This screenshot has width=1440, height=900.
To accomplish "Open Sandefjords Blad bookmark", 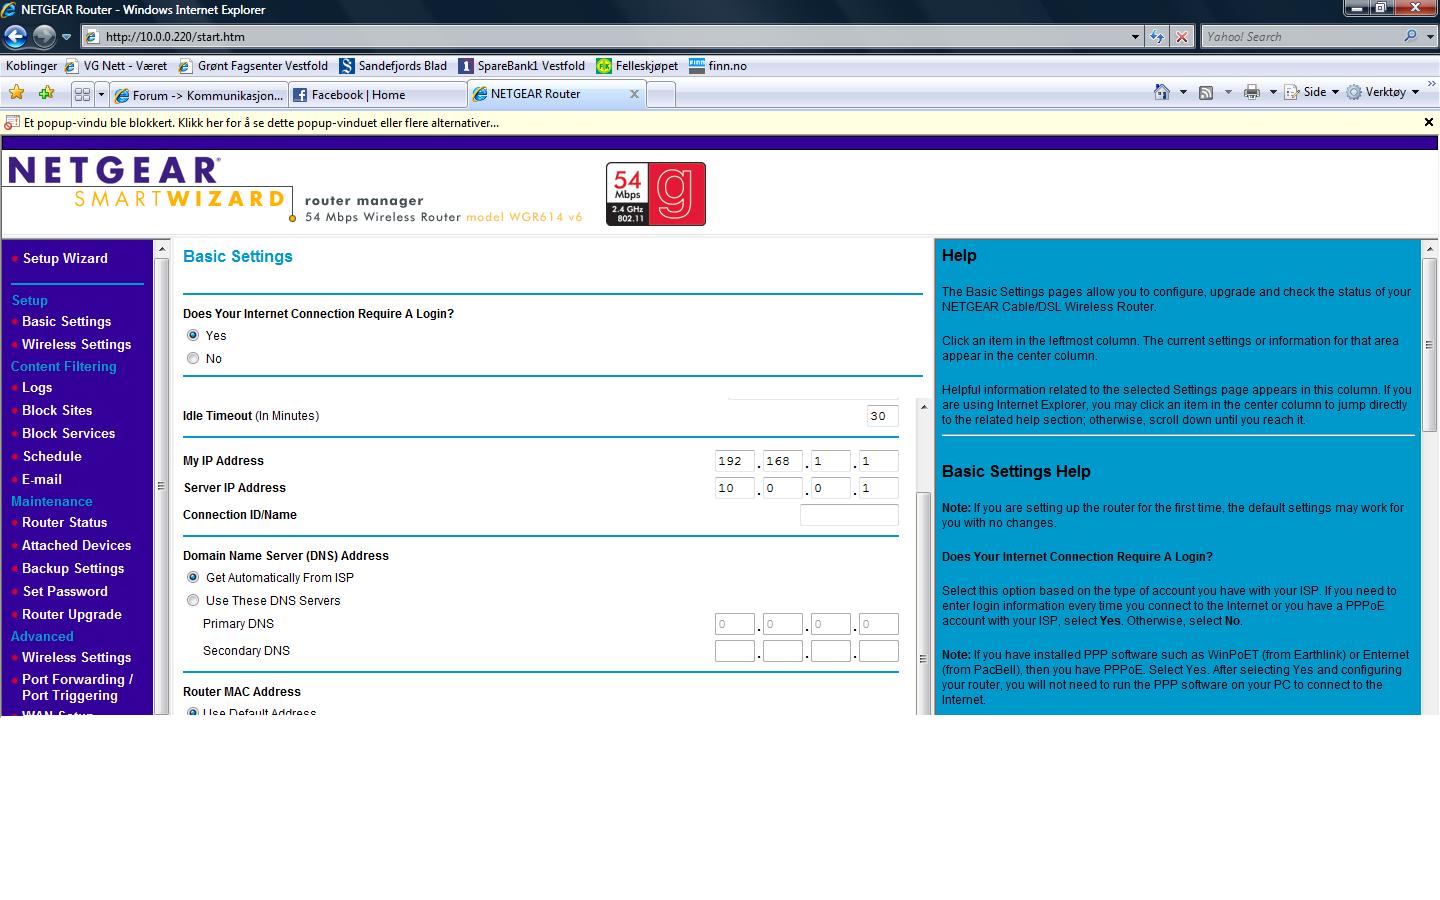I will pos(393,66).
